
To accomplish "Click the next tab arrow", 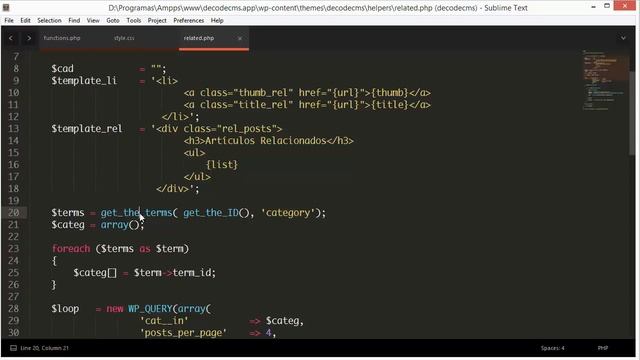I will tap(29, 38).
